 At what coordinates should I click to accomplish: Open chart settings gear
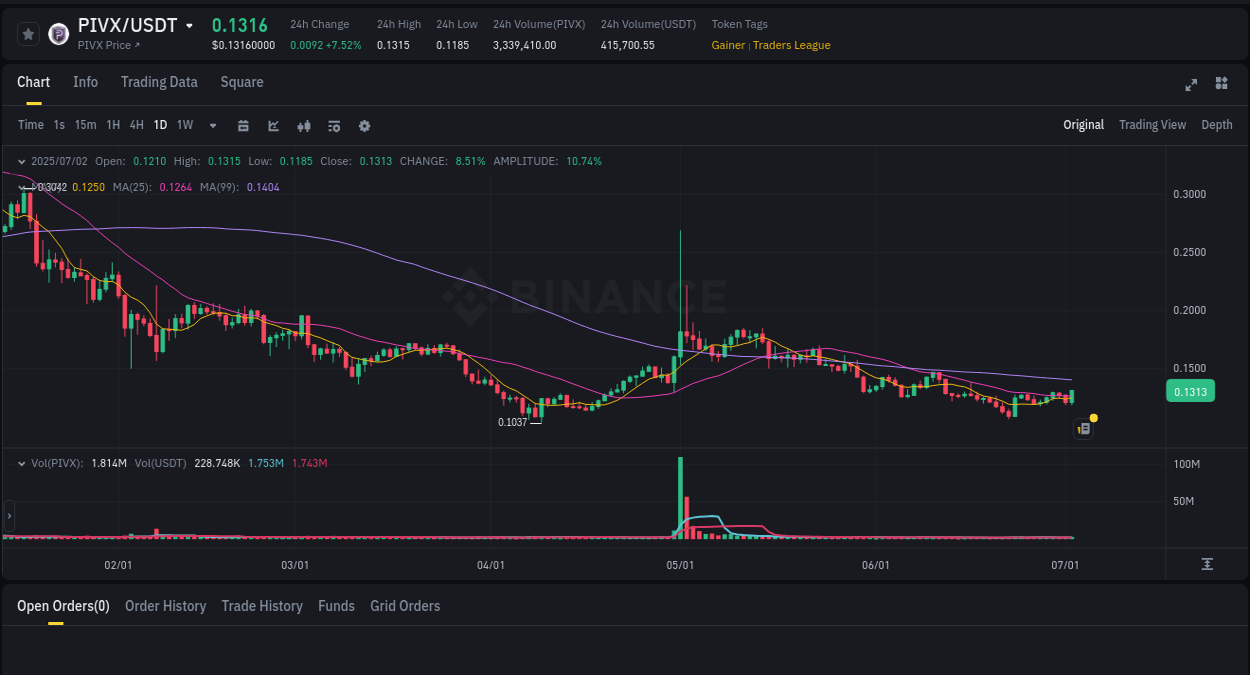(x=364, y=125)
